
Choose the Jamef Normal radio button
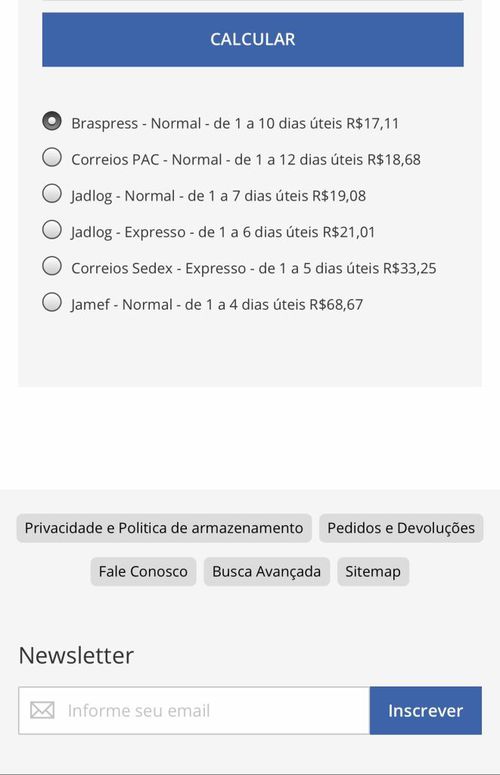[x=52, y=302]
